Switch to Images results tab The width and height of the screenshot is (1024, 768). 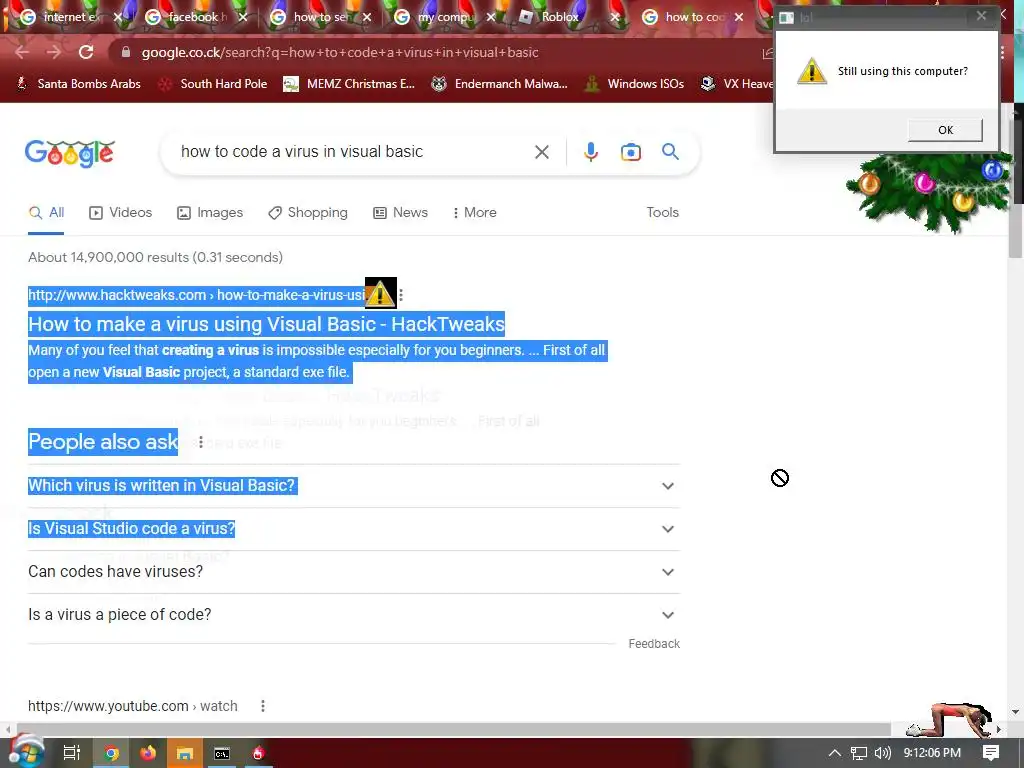pos(210,213)
